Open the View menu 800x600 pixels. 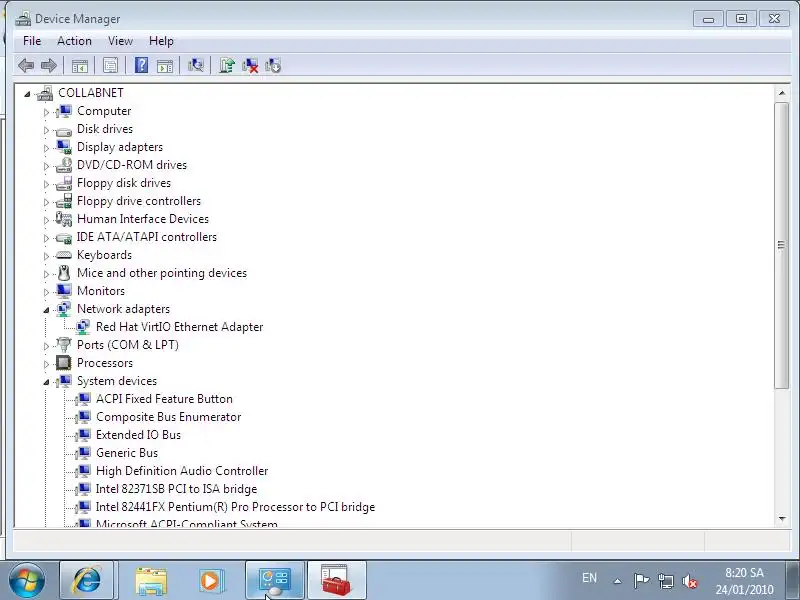120,41
